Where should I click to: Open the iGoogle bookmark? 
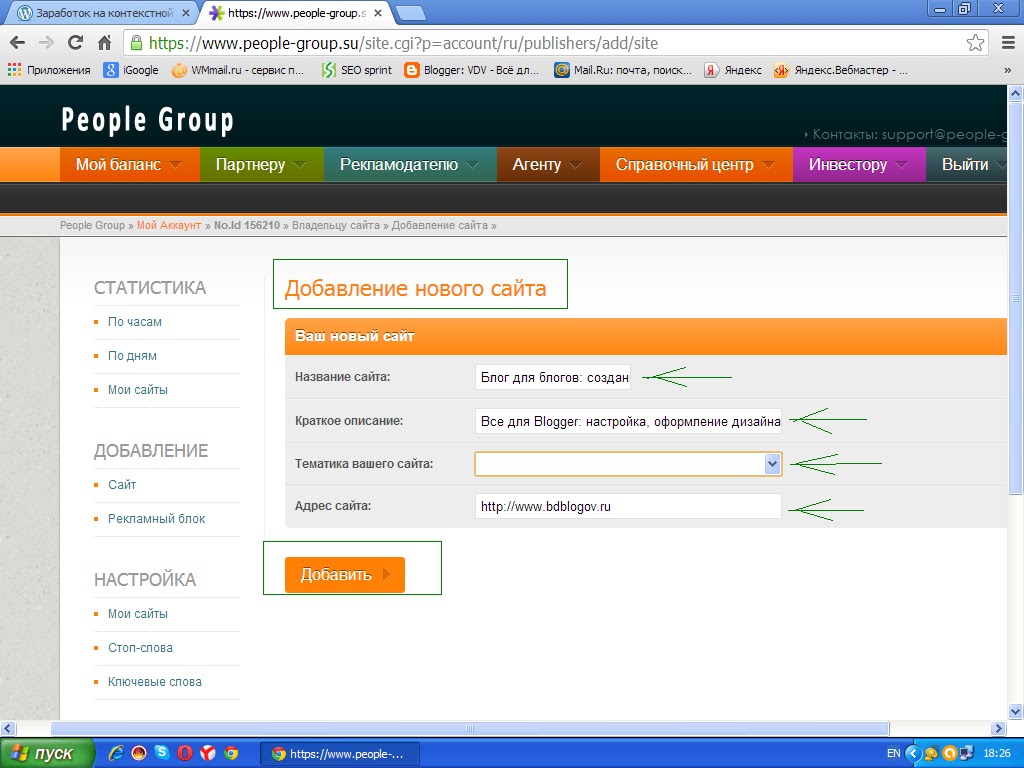(131, 70)
